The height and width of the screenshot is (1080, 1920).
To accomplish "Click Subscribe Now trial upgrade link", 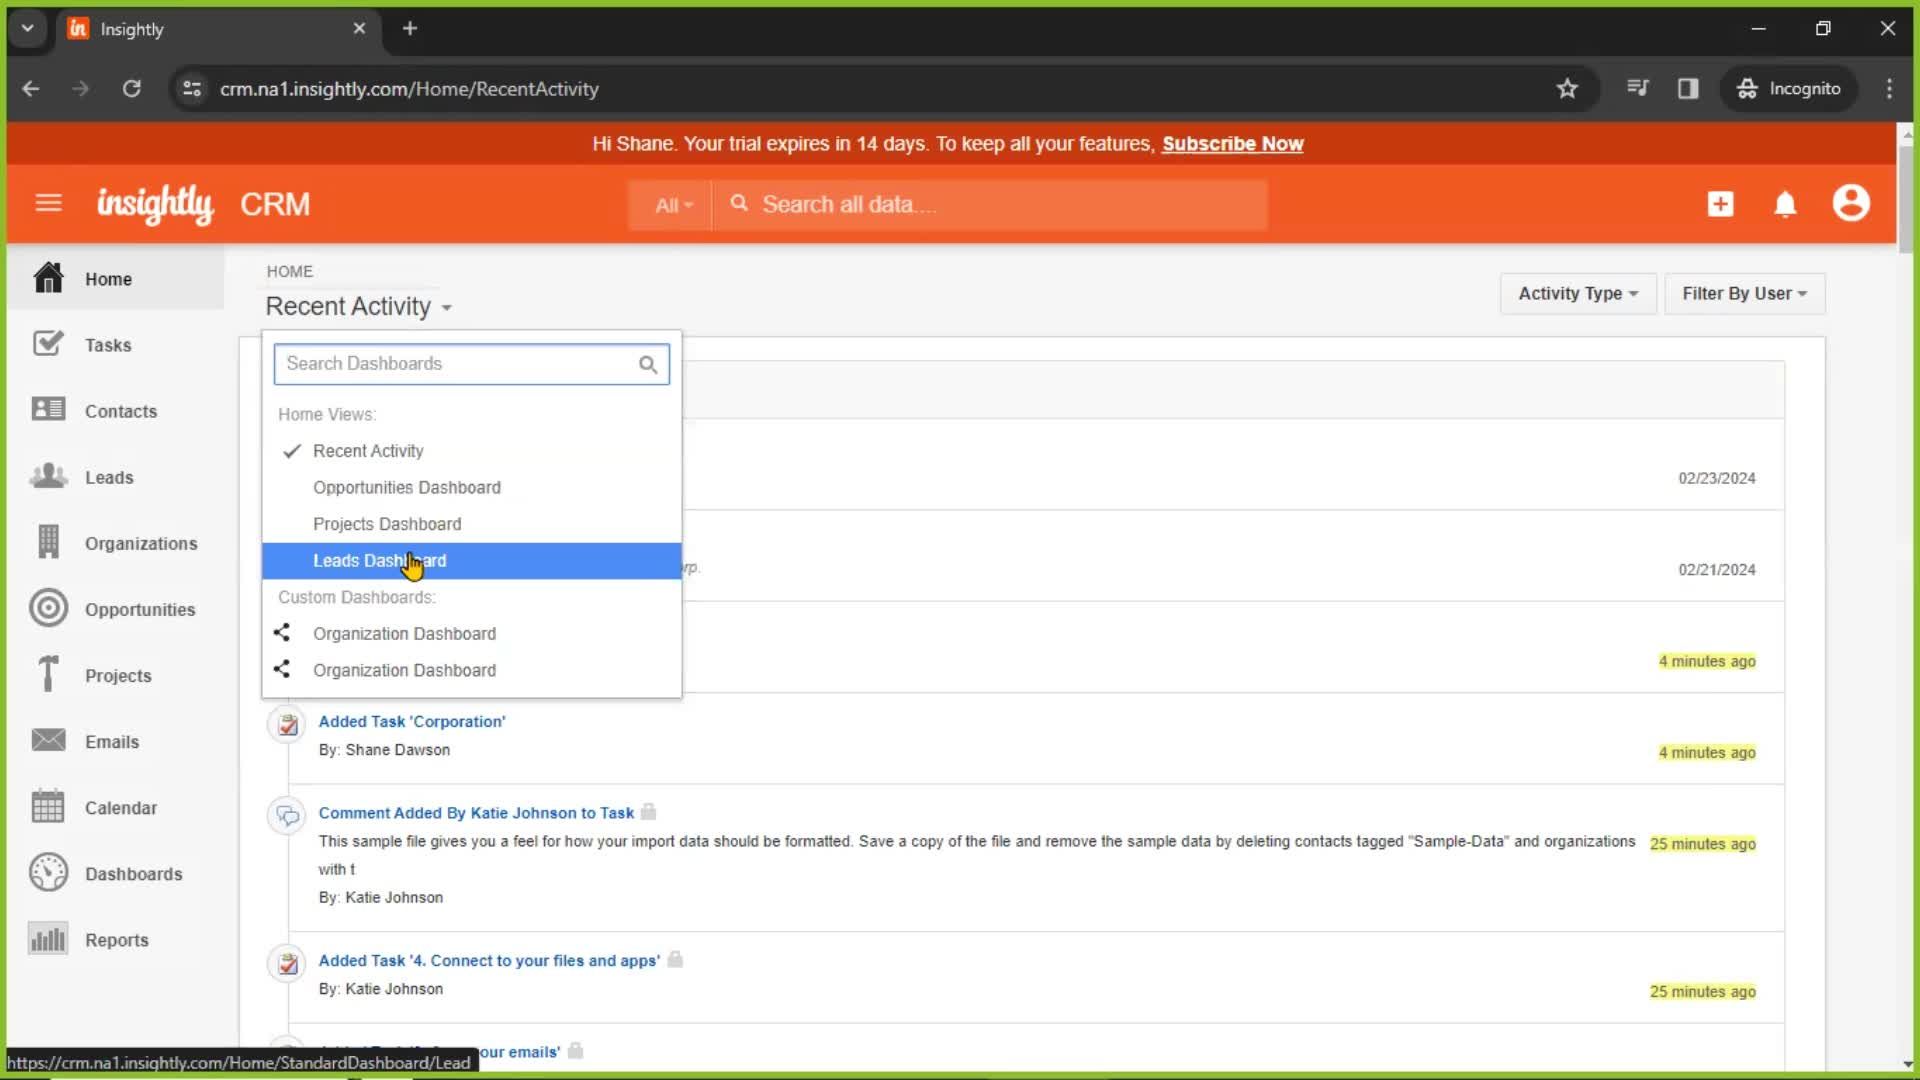I will coord(1232,144).
